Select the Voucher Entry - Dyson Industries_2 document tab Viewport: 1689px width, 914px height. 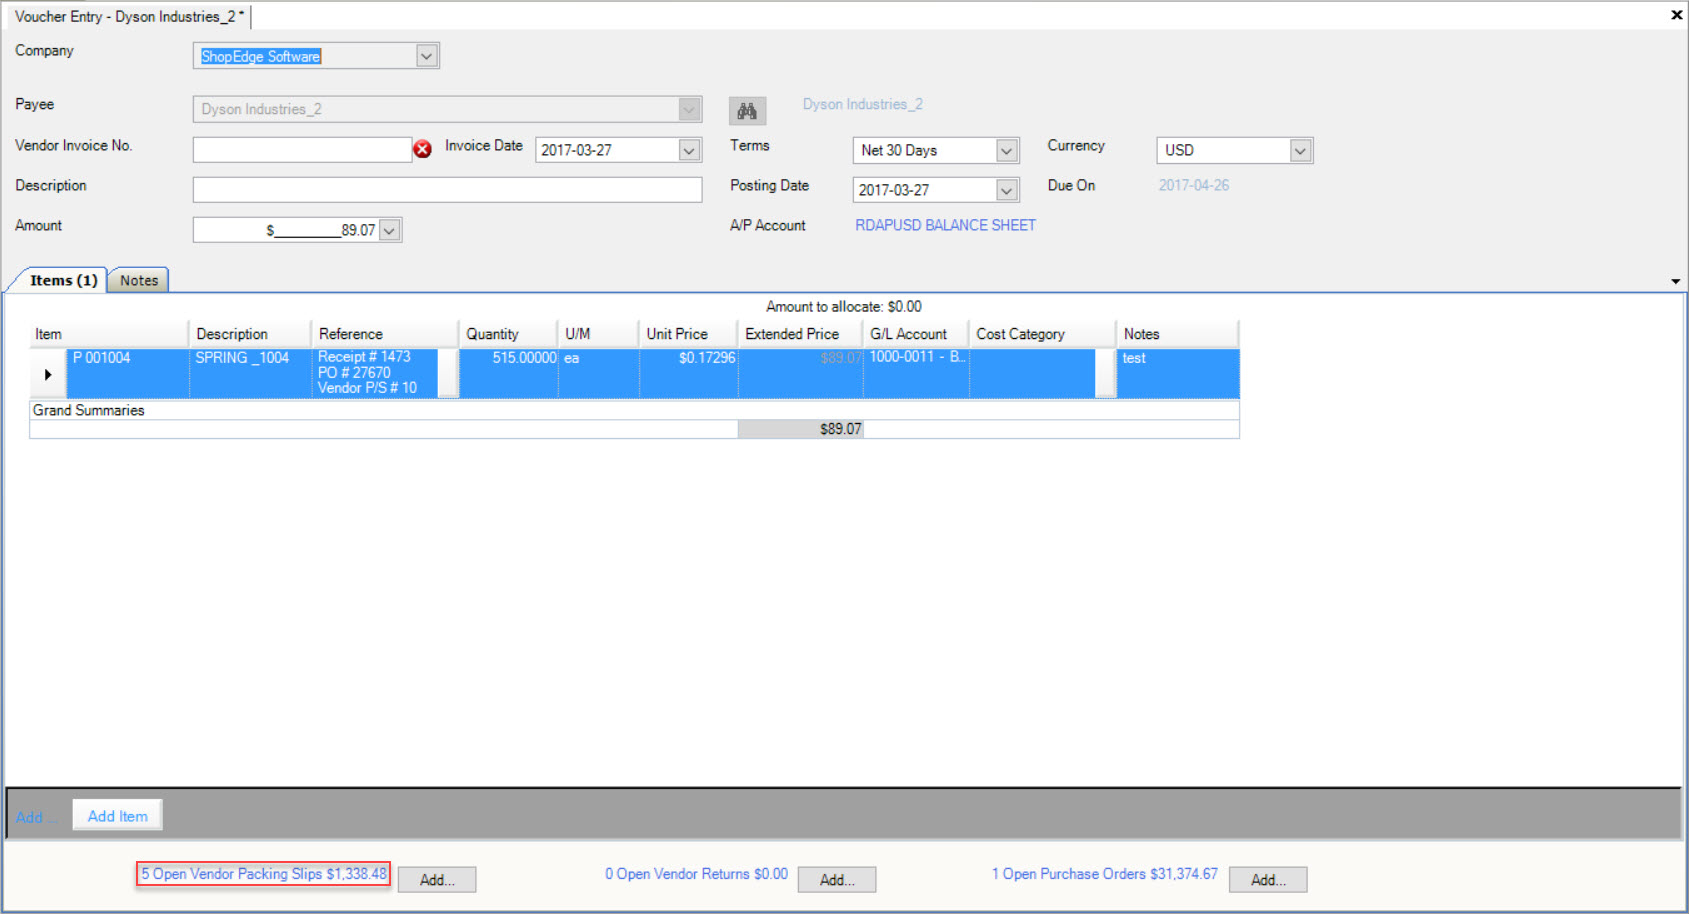click(x=128, y=16)
